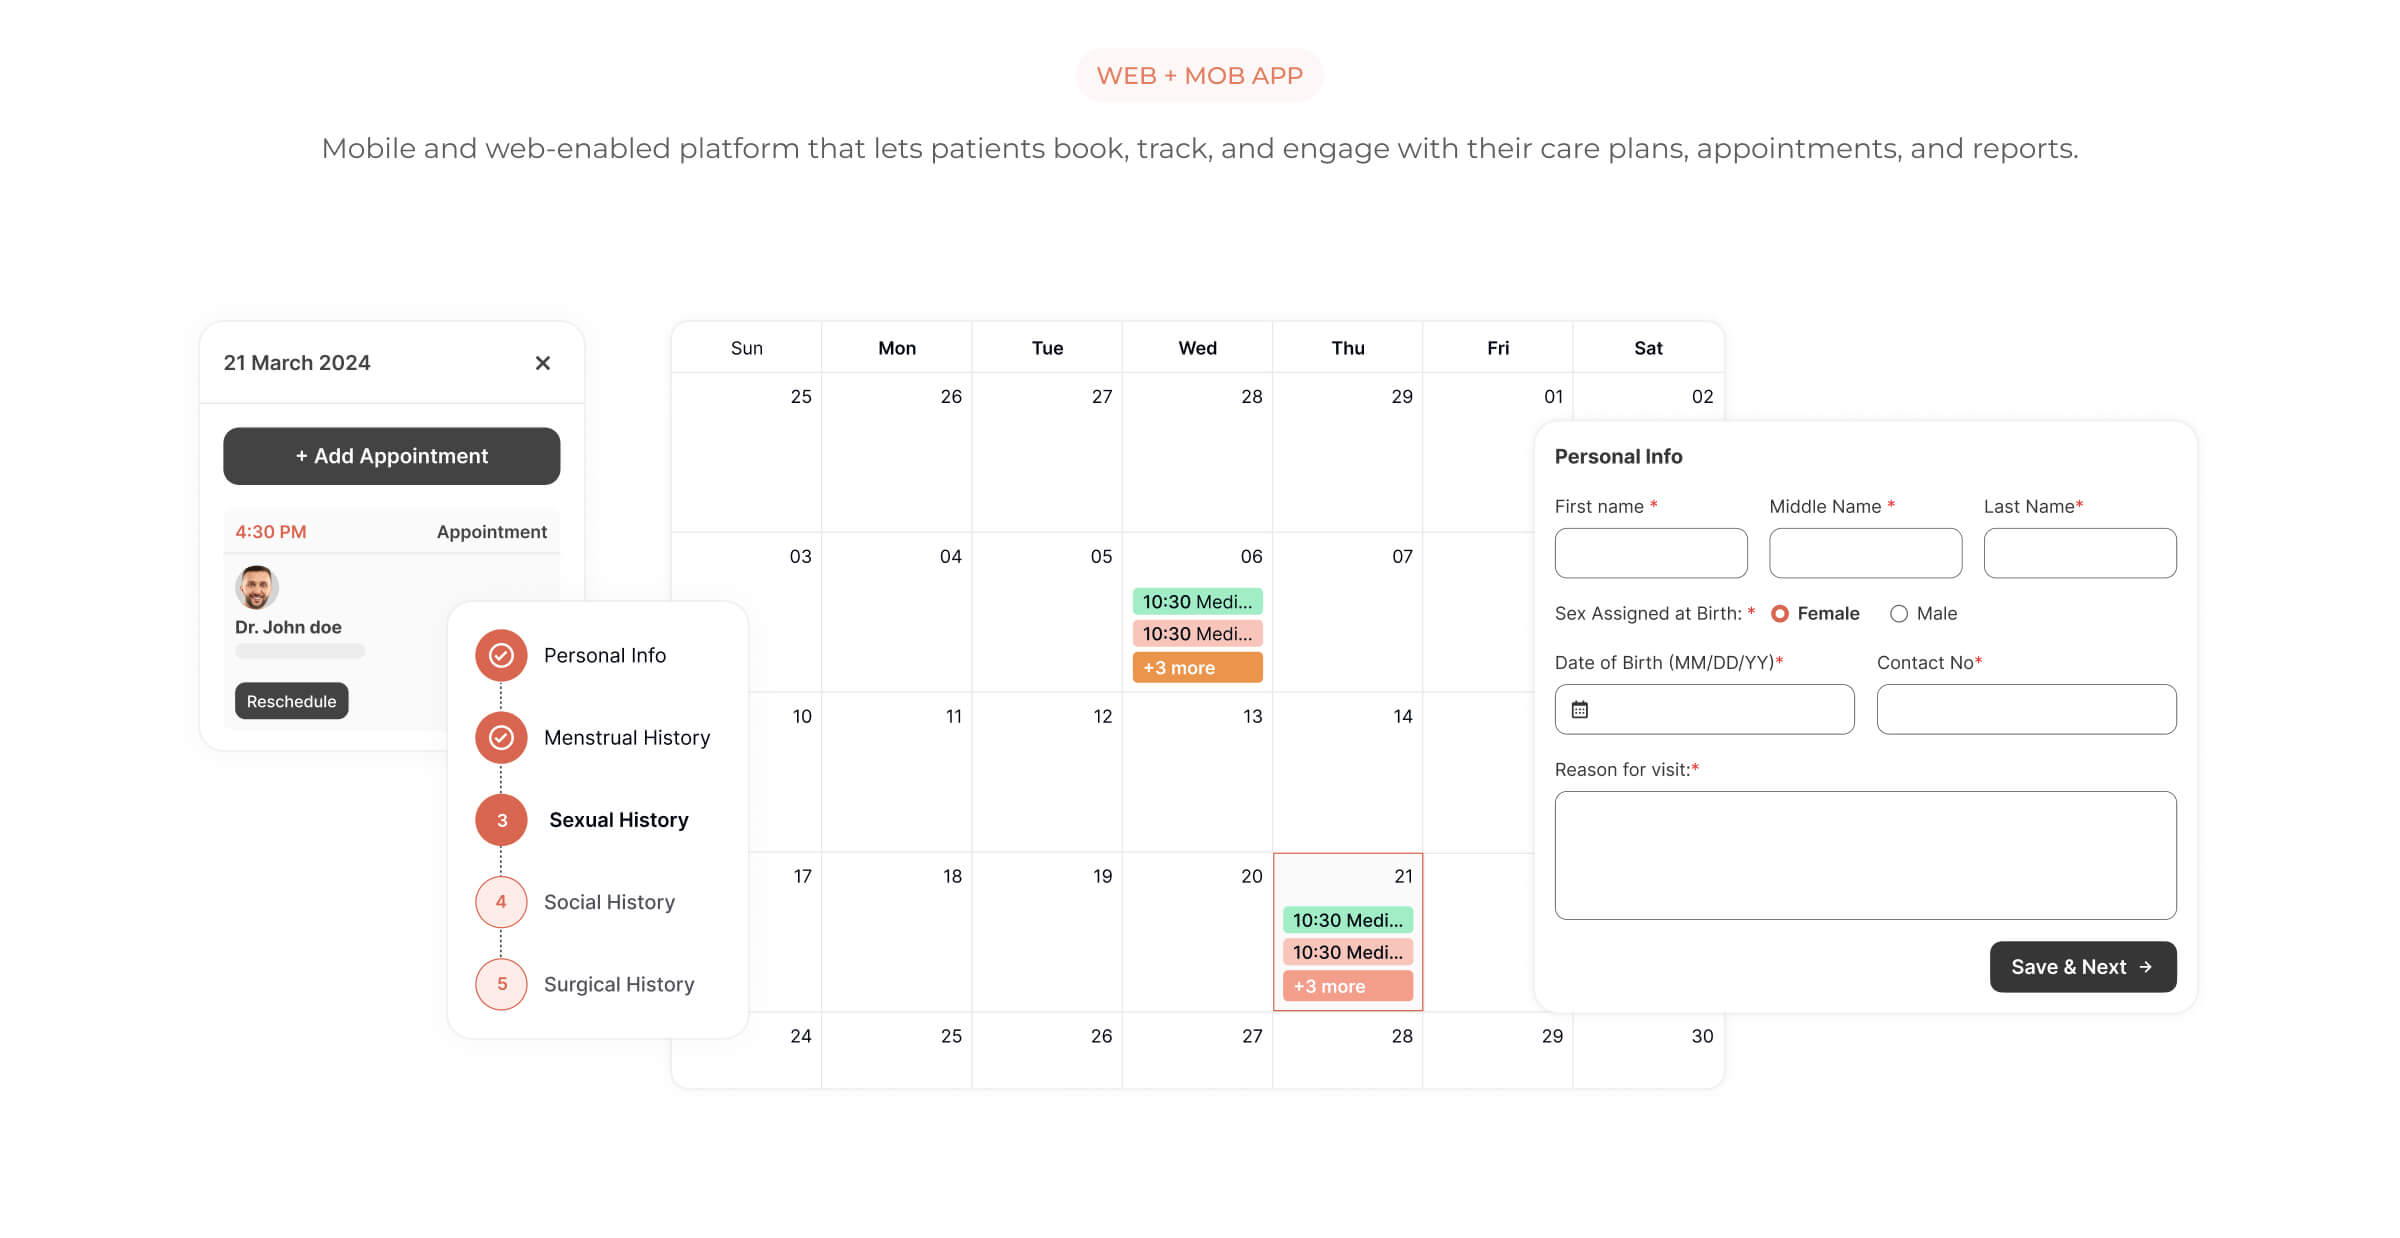Screen dimensions: 2400x1238
Task: Click the calendar icon in Date of Birth
Action: (1580, 710)
